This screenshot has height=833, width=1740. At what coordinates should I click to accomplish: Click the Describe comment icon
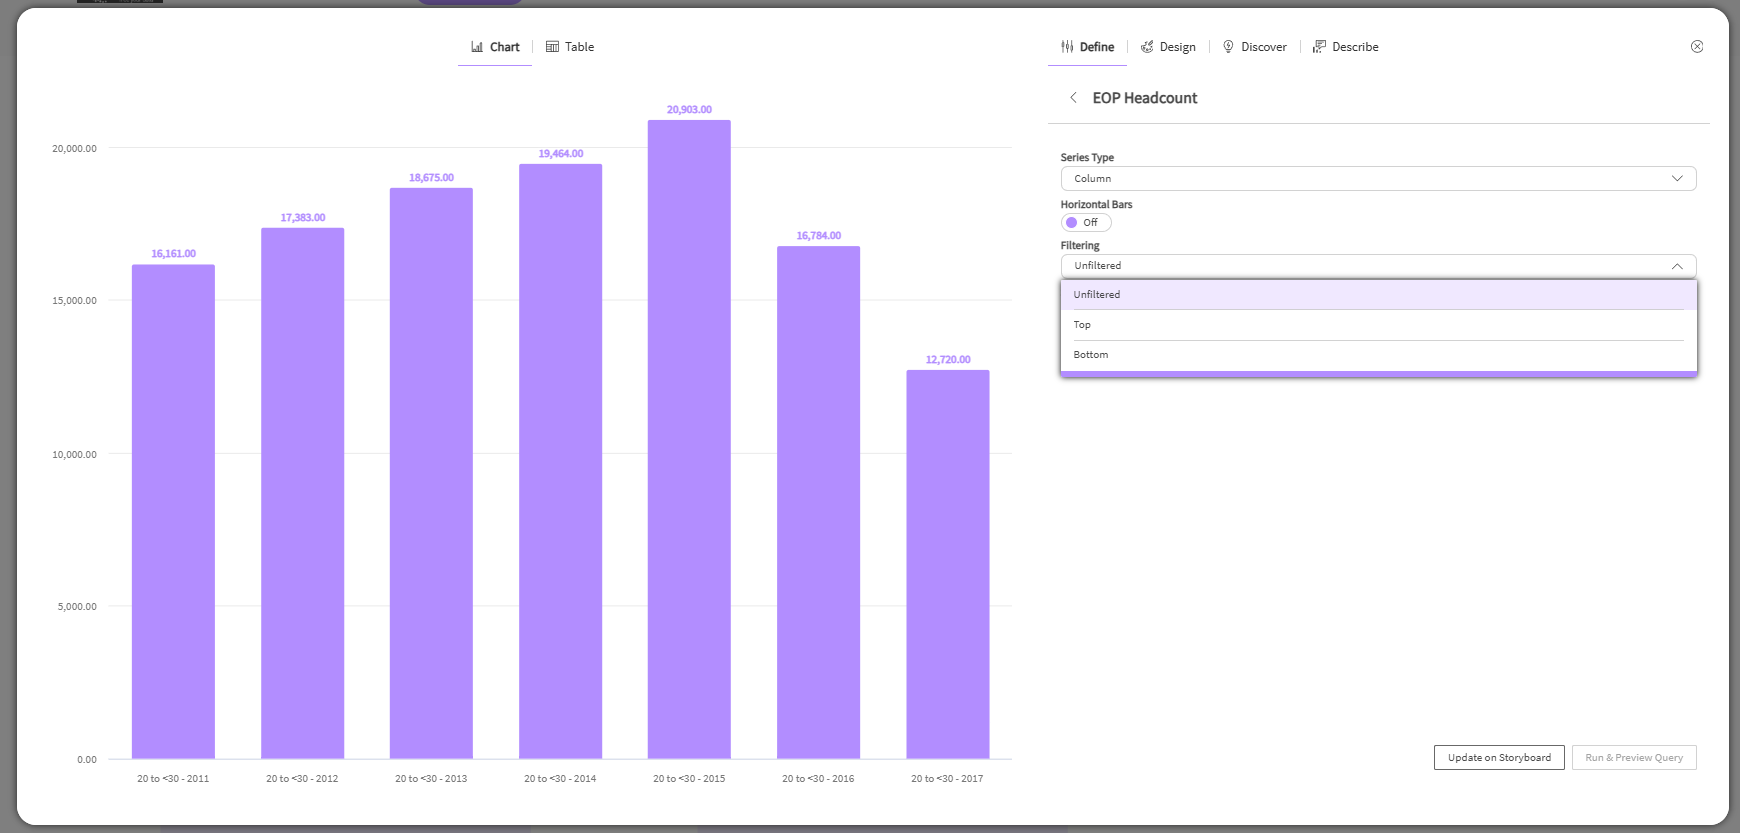(1319, 47)
